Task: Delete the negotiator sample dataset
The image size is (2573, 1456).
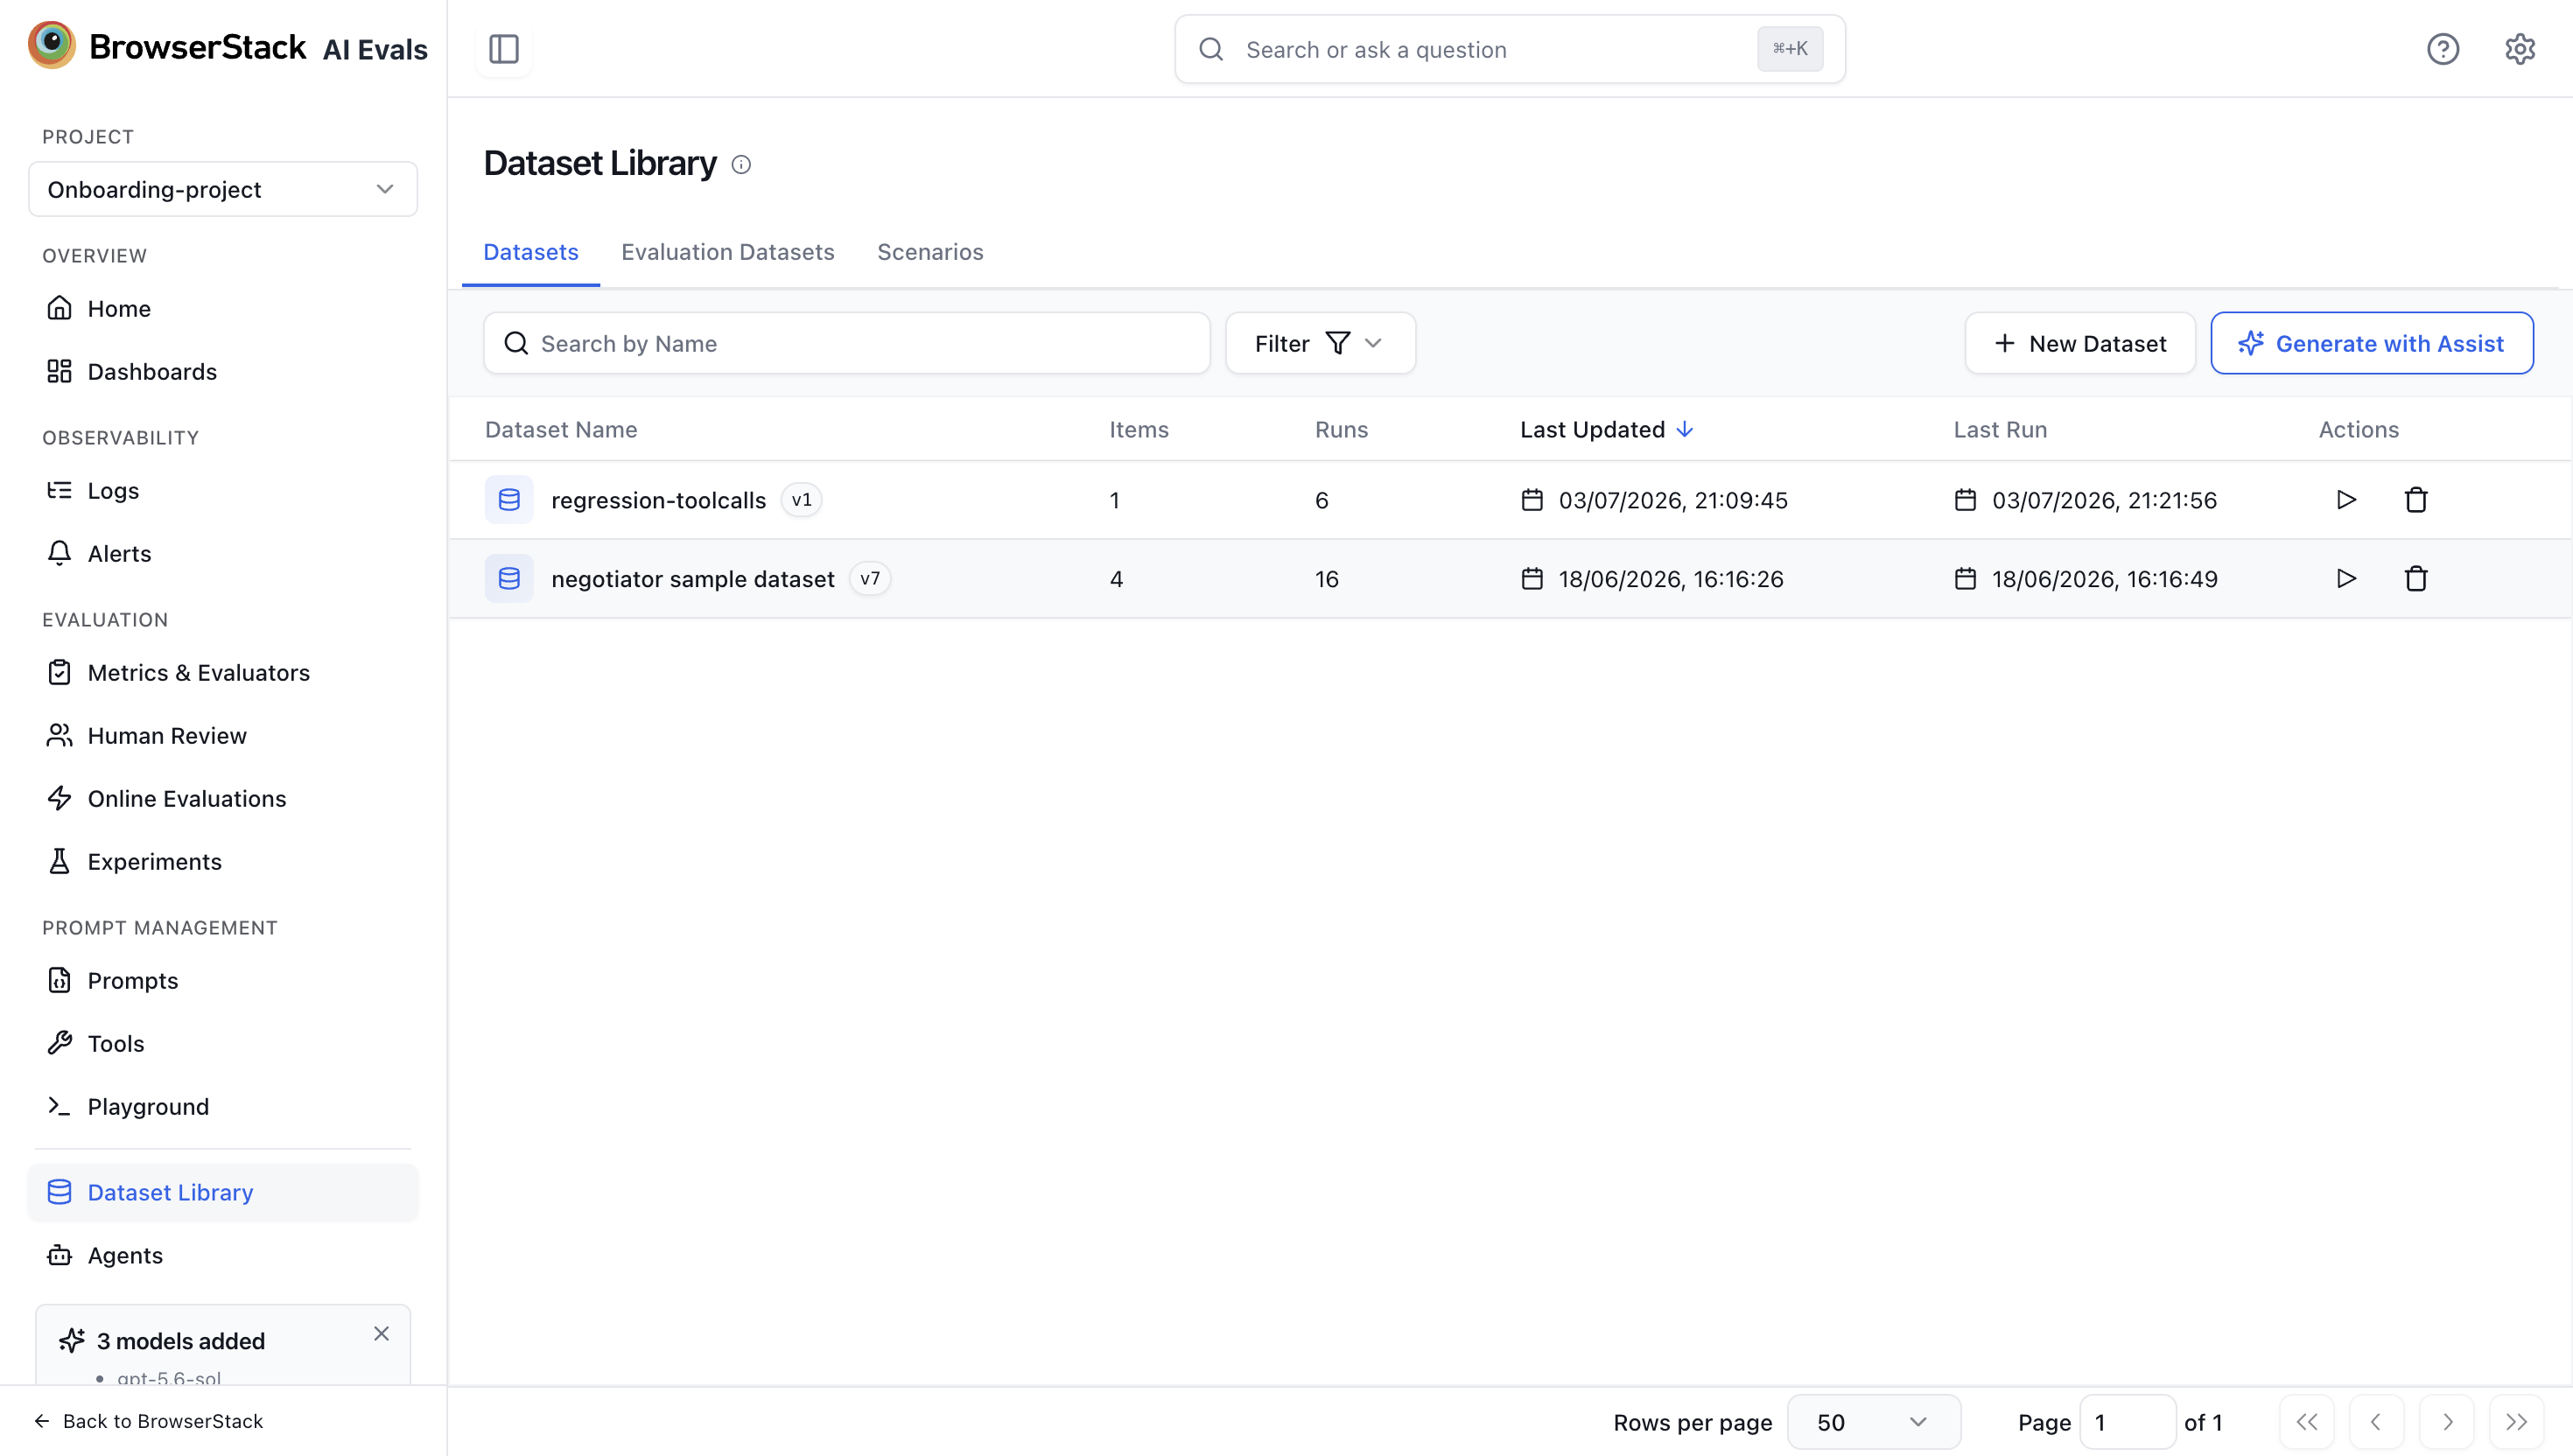Action: [x=2416, y=579]
